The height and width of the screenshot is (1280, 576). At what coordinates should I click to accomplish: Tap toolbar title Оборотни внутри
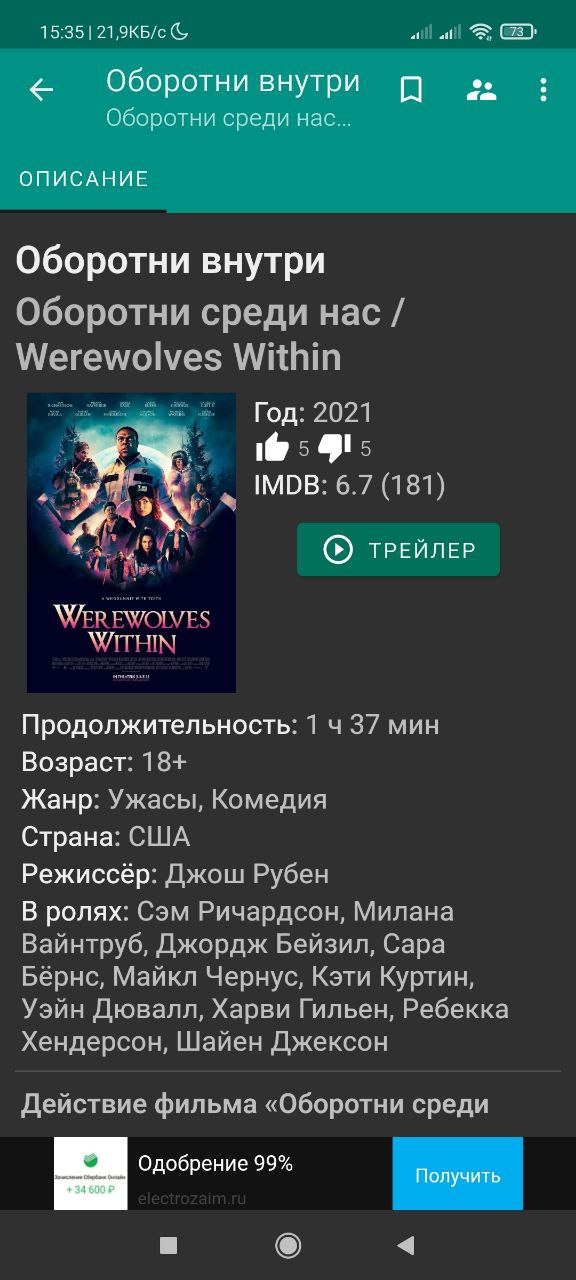(x=233, y=81)
